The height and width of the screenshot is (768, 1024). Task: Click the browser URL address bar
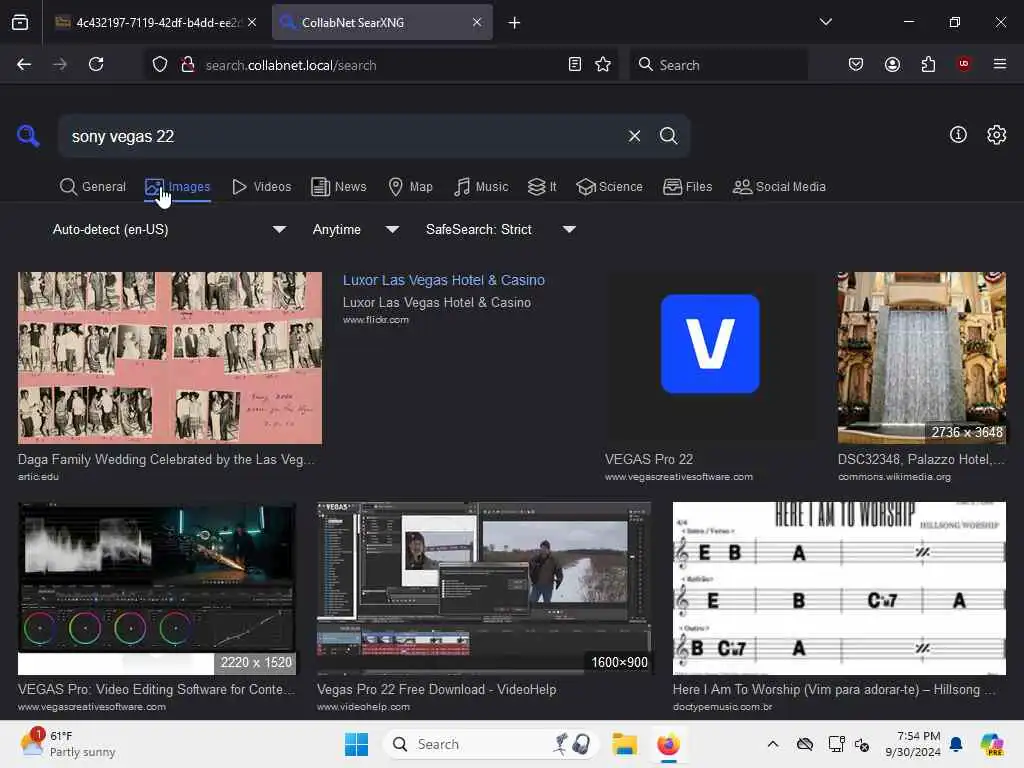382,65
